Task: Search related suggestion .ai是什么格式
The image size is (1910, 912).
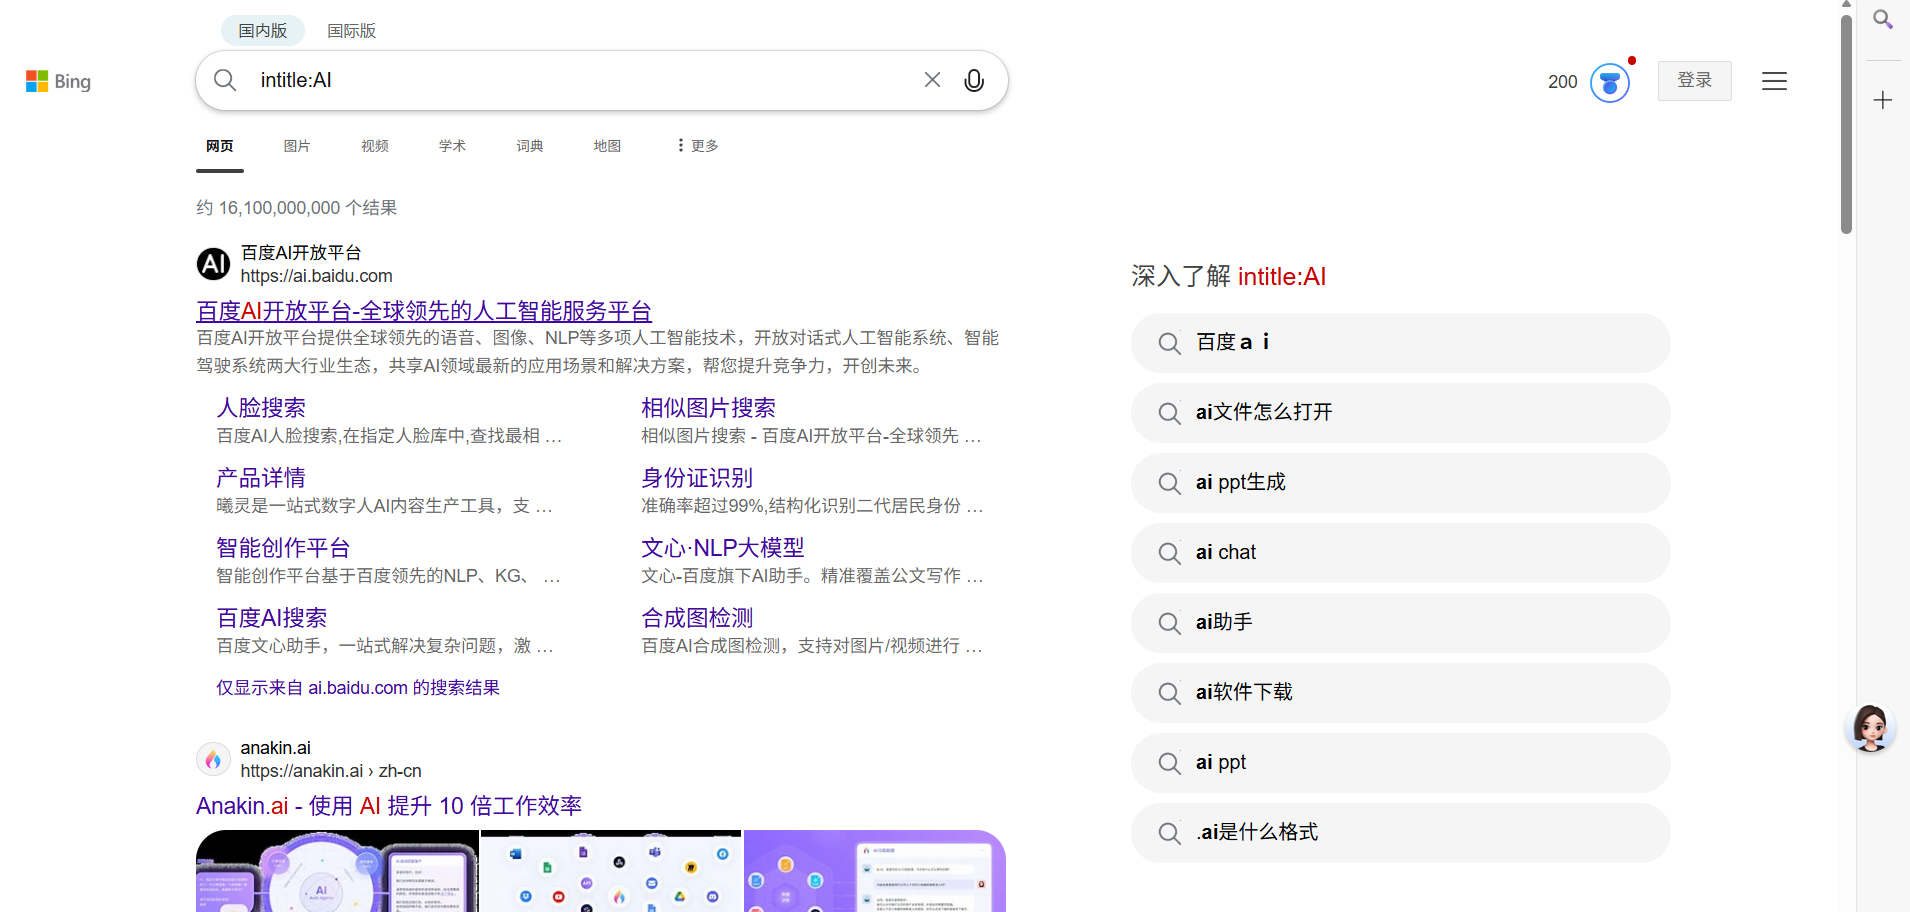Action: click(1400, 833)
